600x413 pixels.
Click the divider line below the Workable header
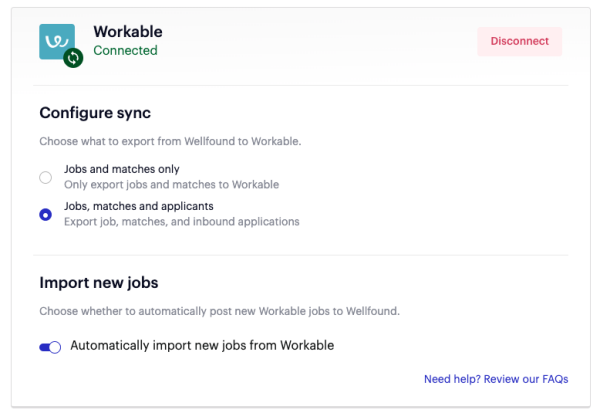(301, 85)
